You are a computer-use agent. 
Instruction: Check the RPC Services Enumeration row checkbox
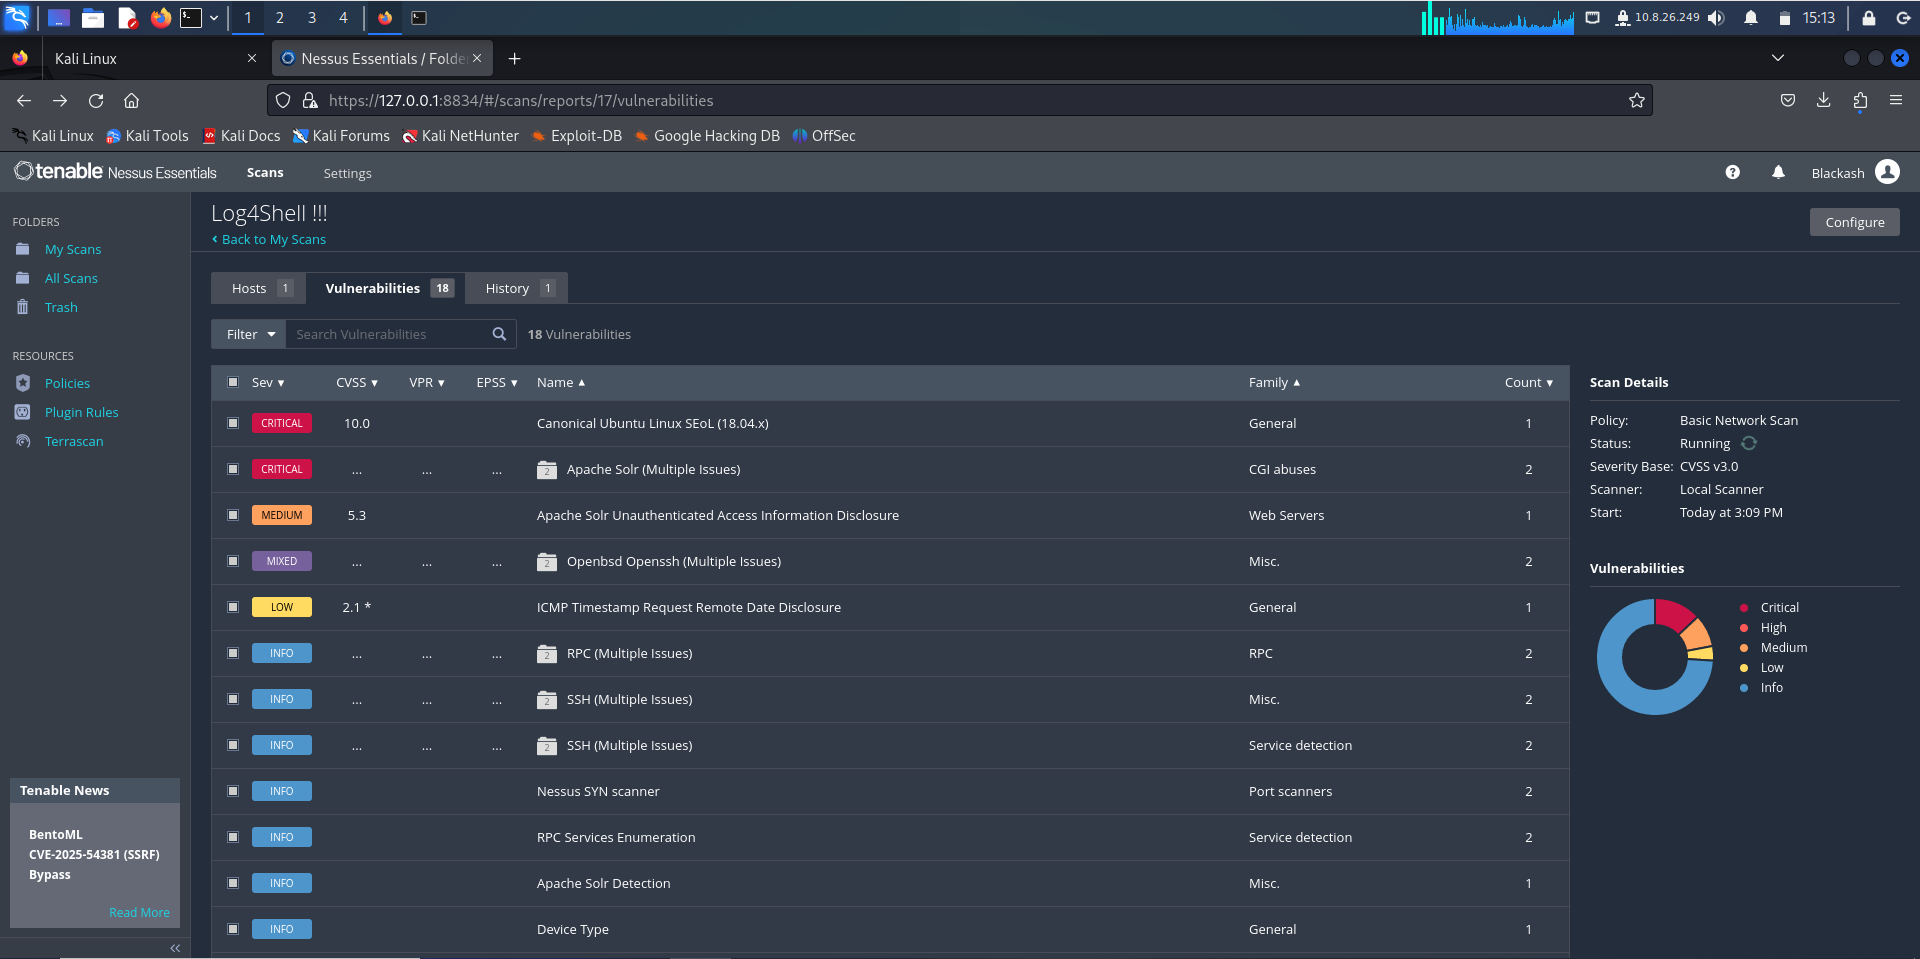tap(233, 837)
